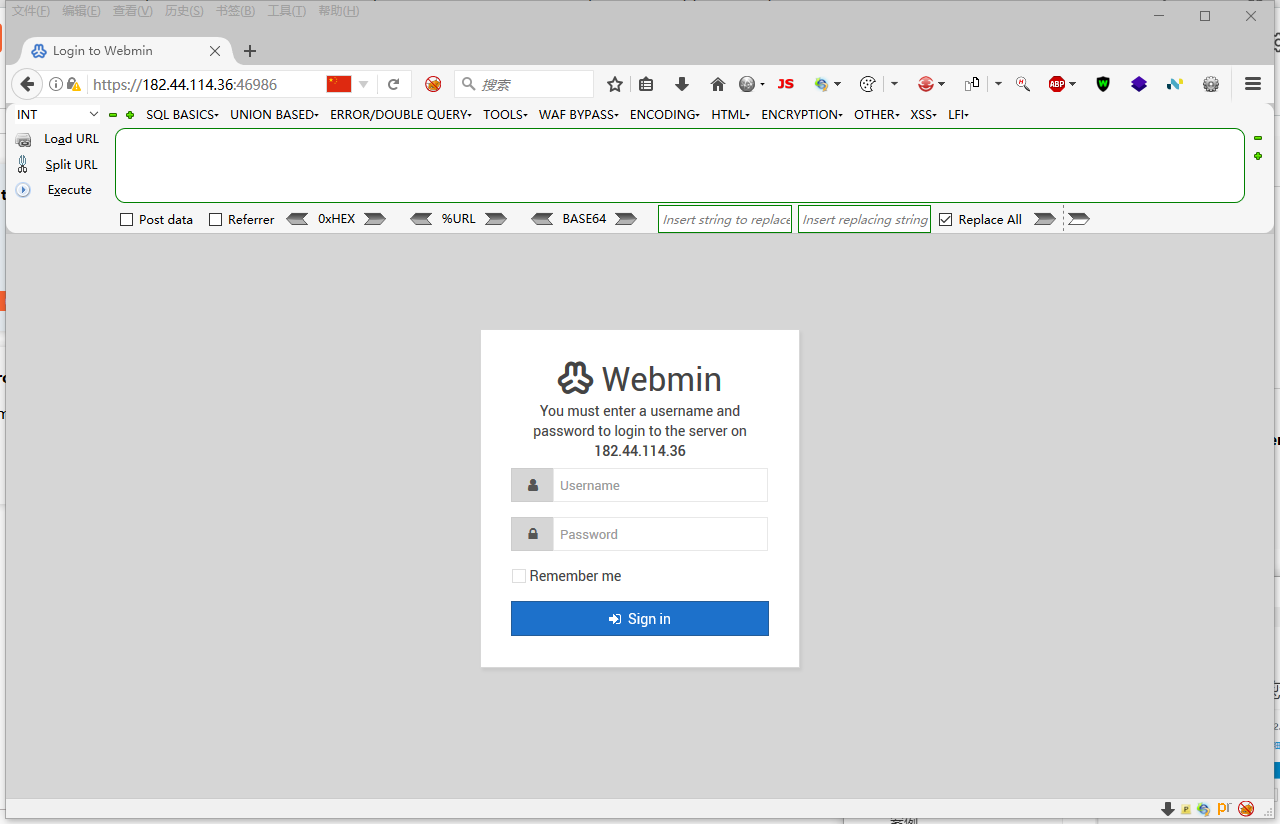Open the OTHER dropdown menu
The height and width of the screenshot is (824, 1280).
click(877, 115)
